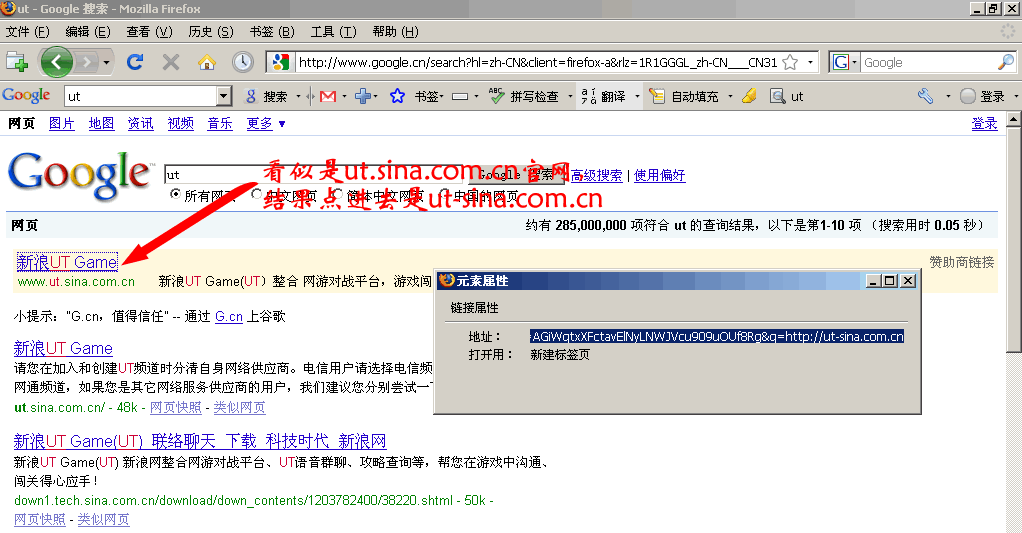The width and height of the screenshot is (1022, 533).
Task: Go back with the green arrow button
Action: [x=57, y=63]
